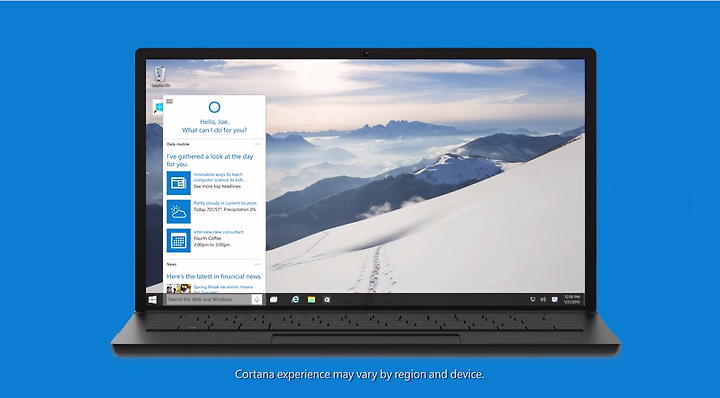Click the weather precipitation details text
The image size is (720, 398).
[x=225, y=209]
